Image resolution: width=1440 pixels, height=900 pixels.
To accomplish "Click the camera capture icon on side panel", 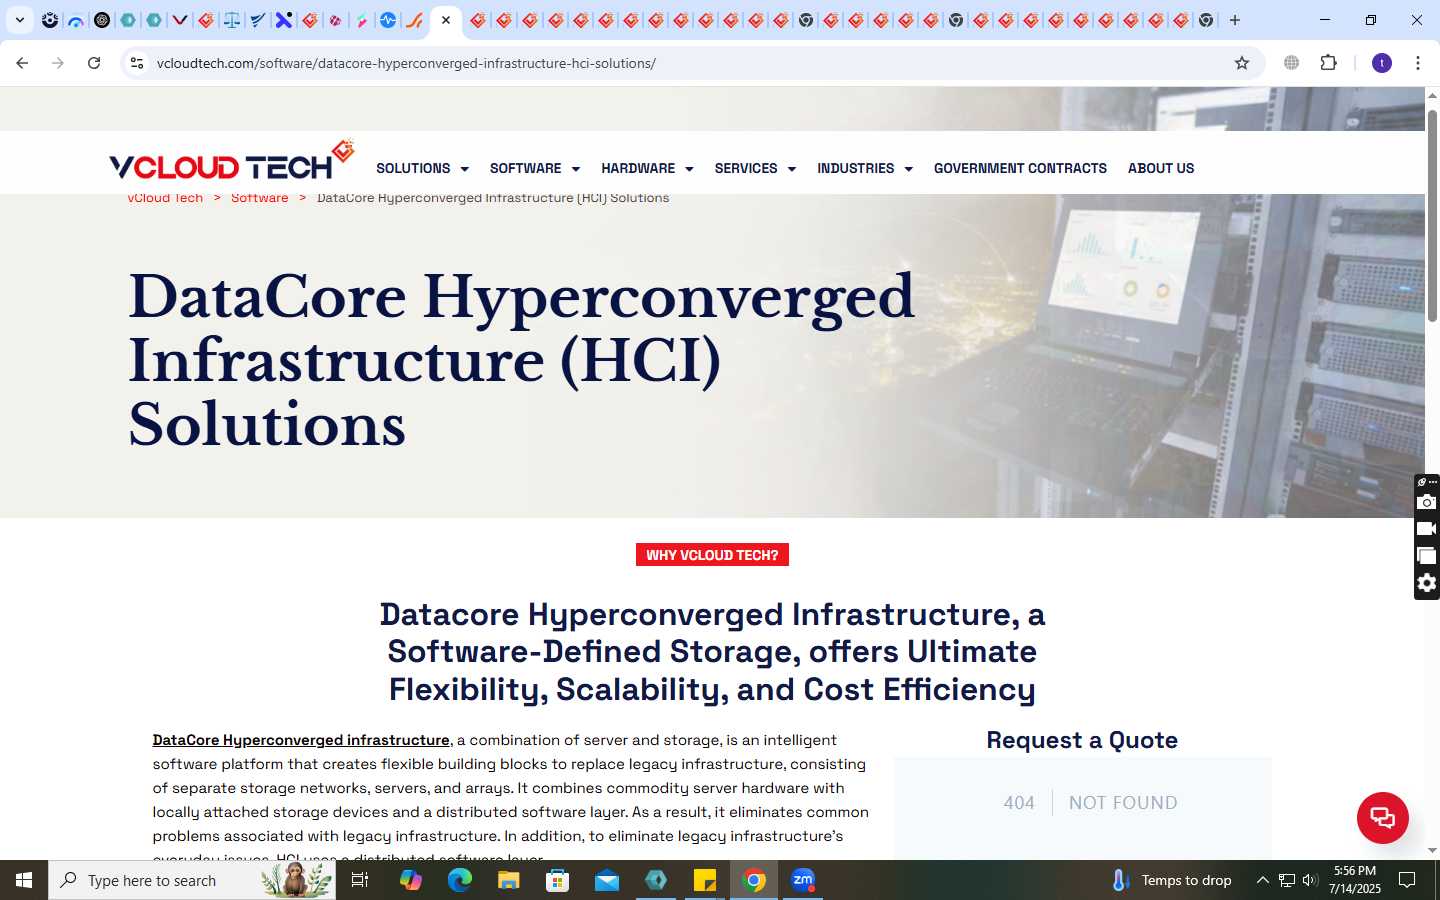I will pyautogui.click(x=1427, y=502).
